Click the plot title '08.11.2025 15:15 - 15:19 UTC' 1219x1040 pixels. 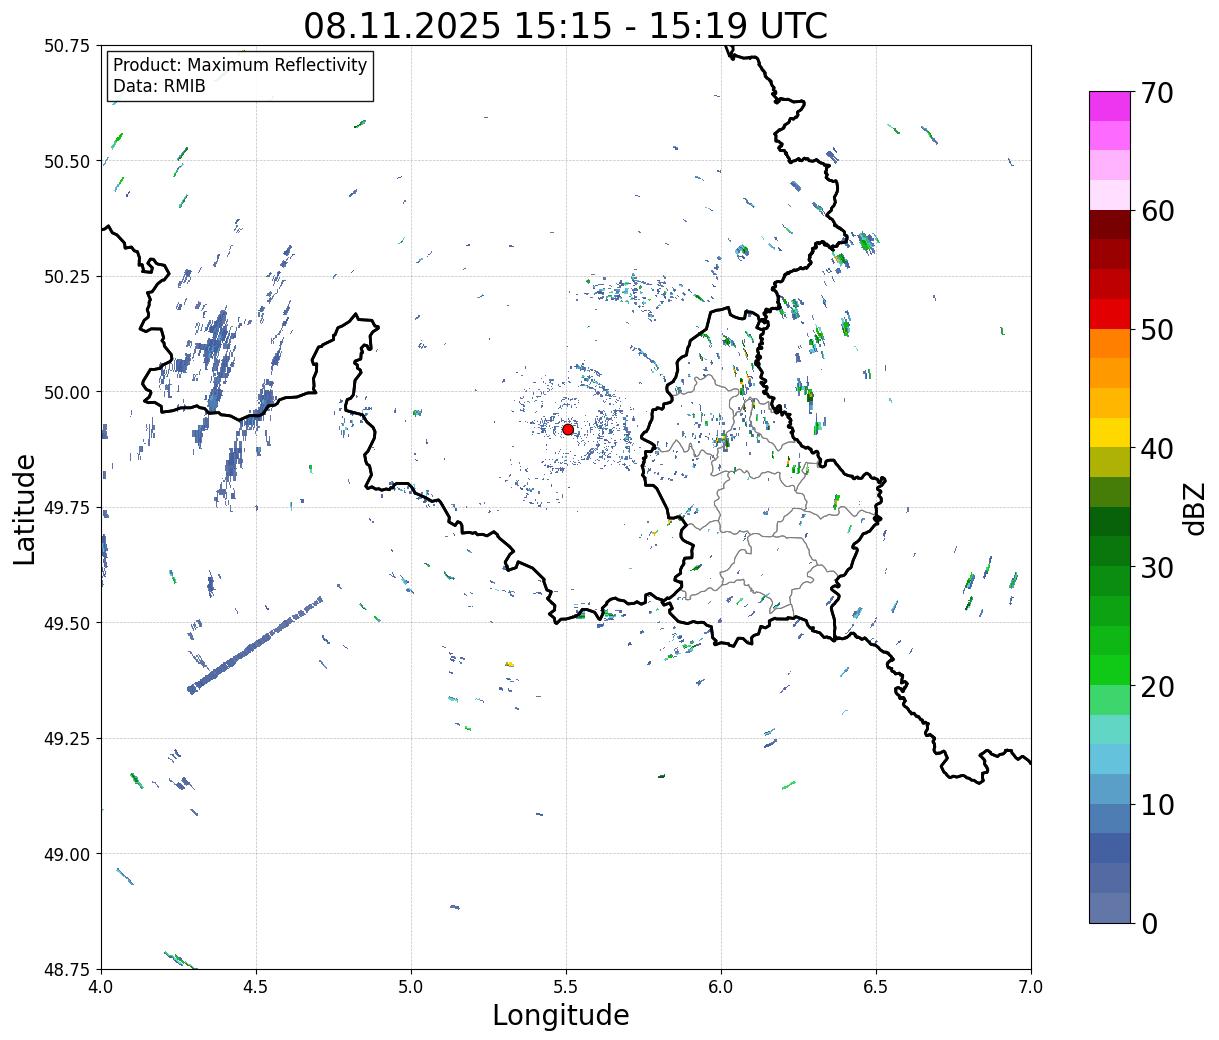[x=566, y=26]
